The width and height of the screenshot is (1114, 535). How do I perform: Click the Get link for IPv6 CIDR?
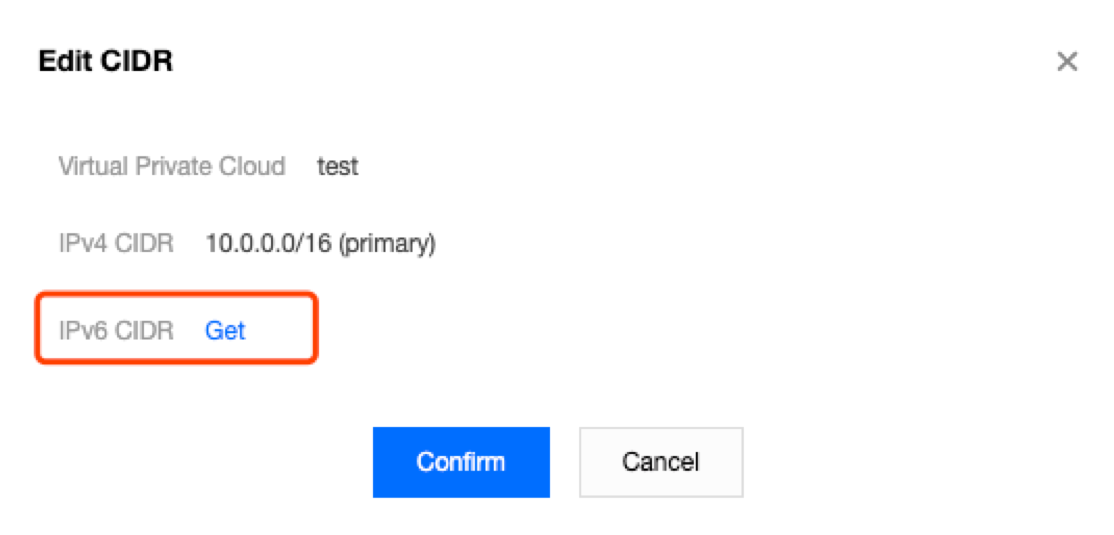(x=225, y=330)
